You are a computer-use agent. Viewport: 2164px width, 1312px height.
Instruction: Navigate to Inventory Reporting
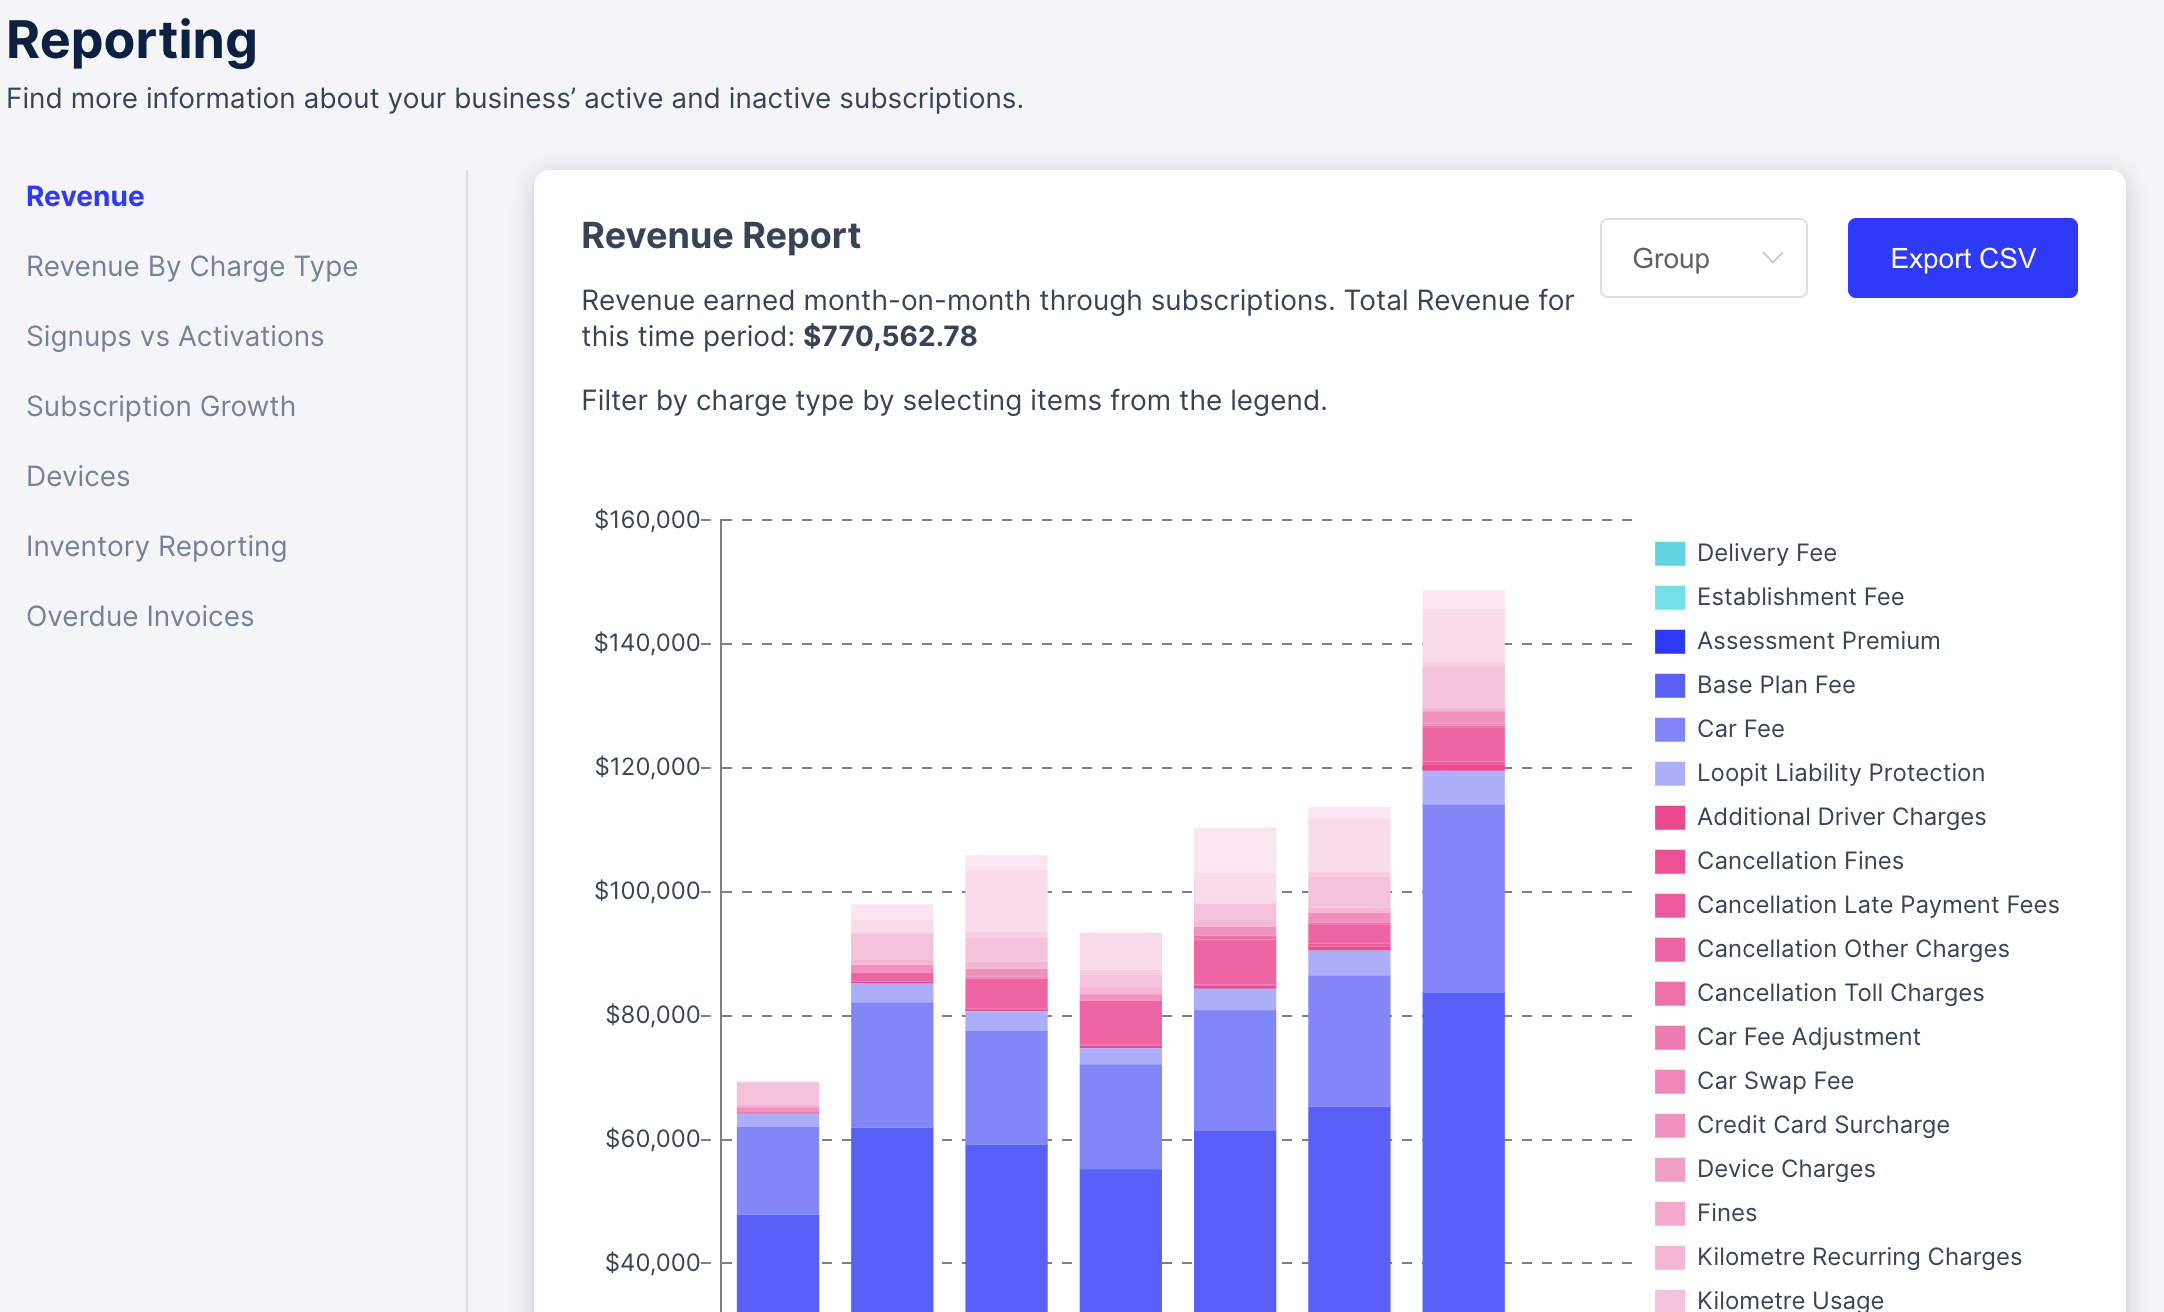point(156,546)
